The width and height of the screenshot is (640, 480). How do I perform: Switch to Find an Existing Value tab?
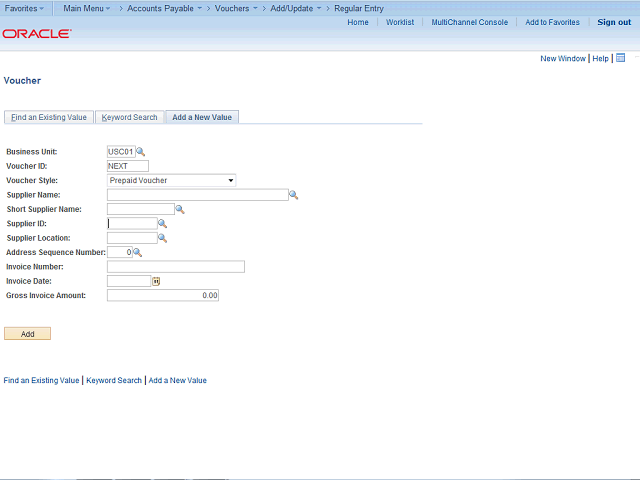coord(49,117)
